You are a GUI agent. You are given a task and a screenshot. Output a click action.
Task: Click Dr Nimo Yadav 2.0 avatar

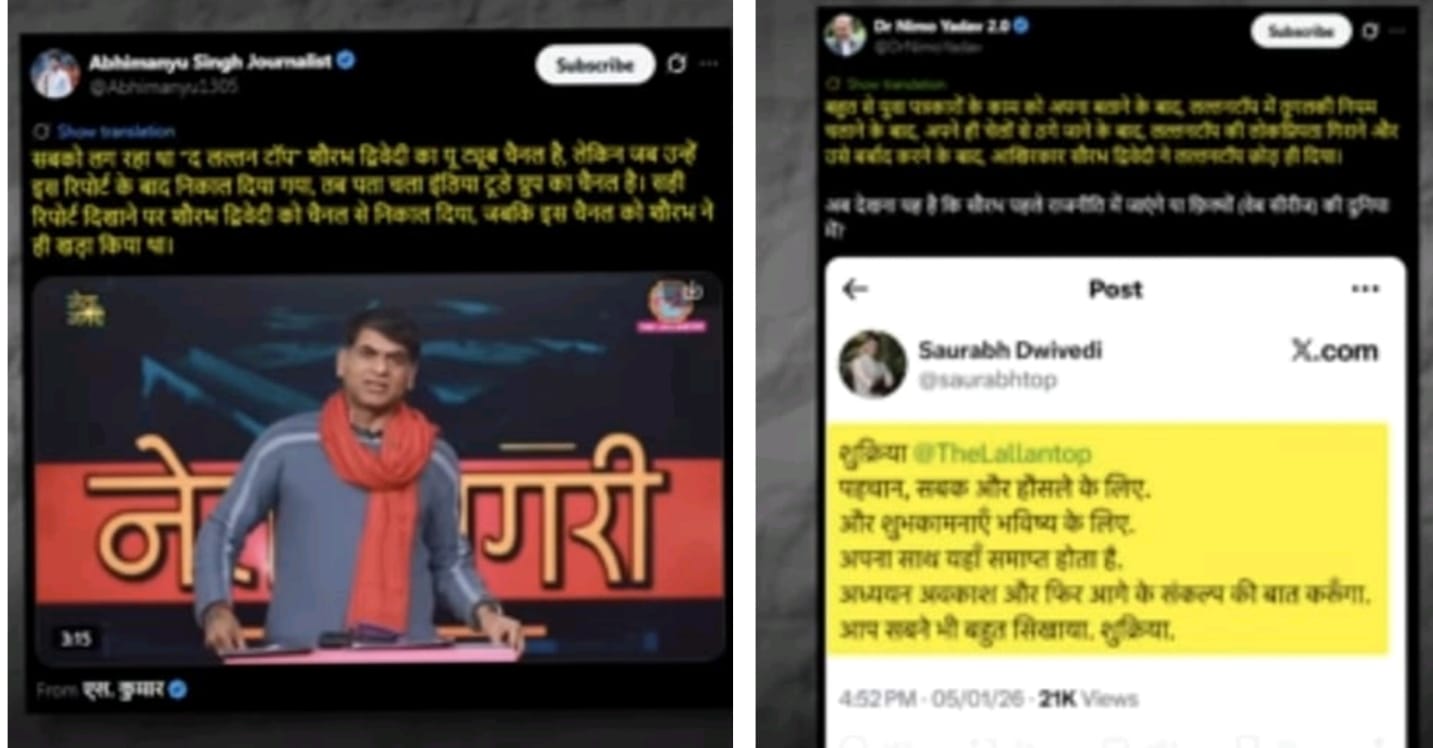pyautogui.click(x=845, y=36)
